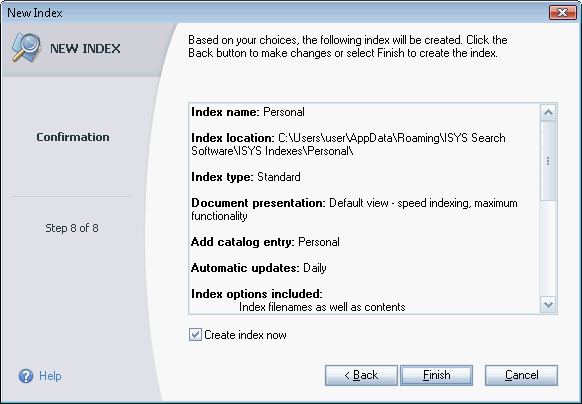
Task: Click the Finish button
Action: coord(436,375)
